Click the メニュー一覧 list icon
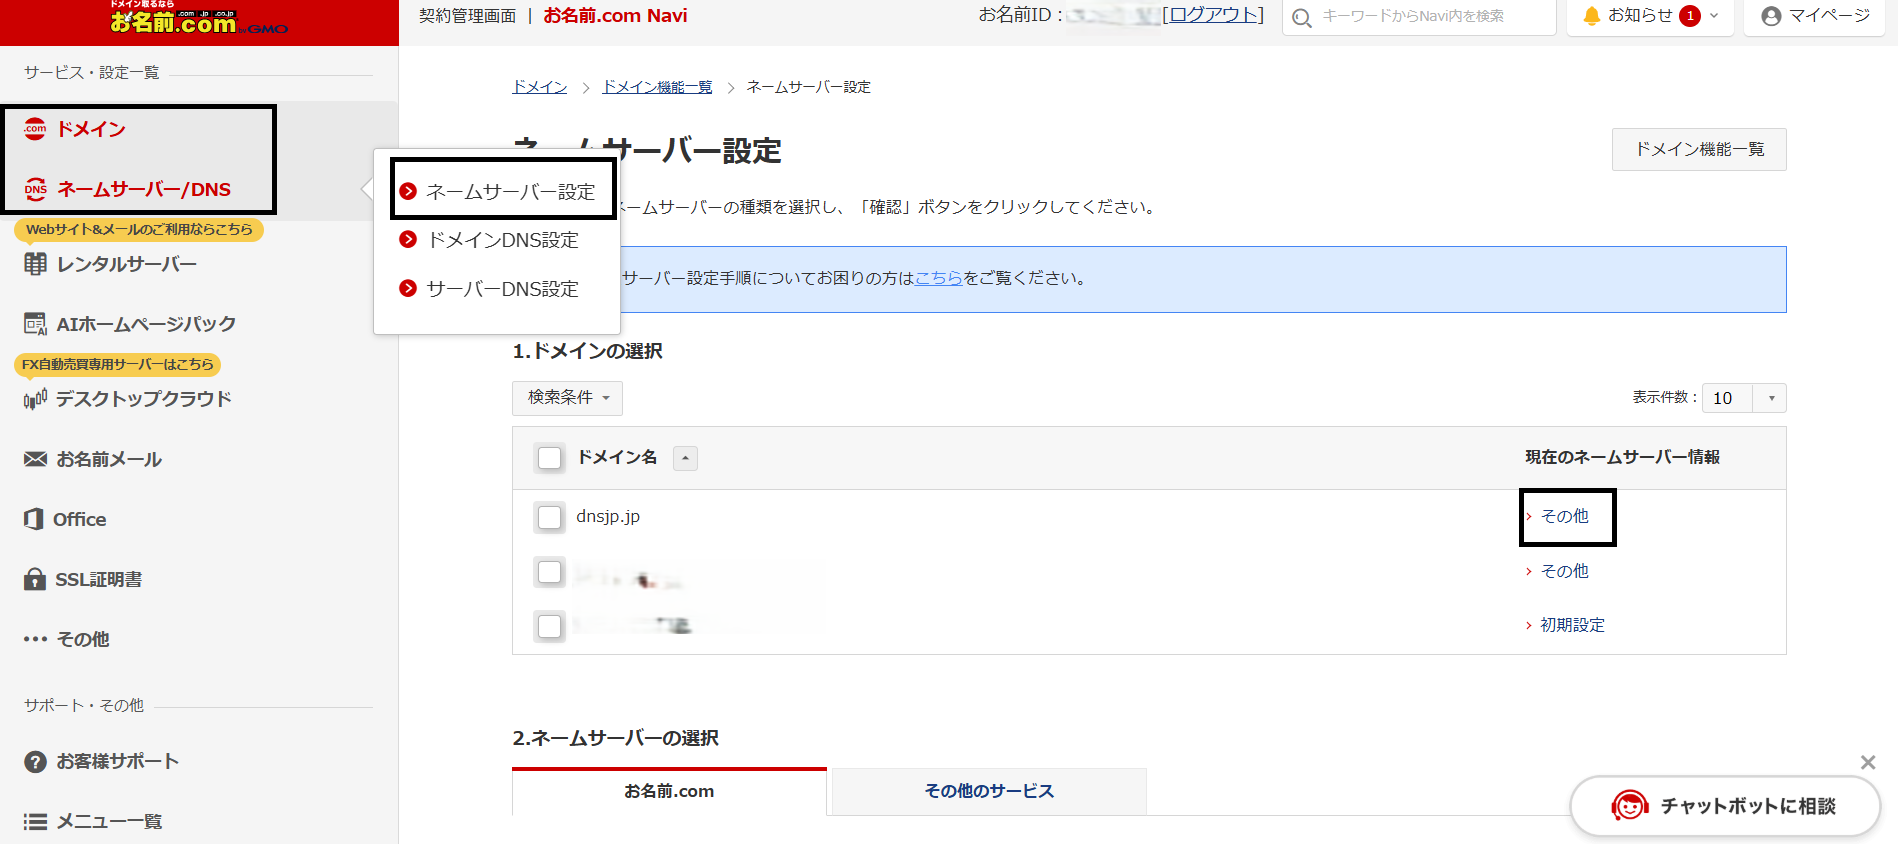 35,821
